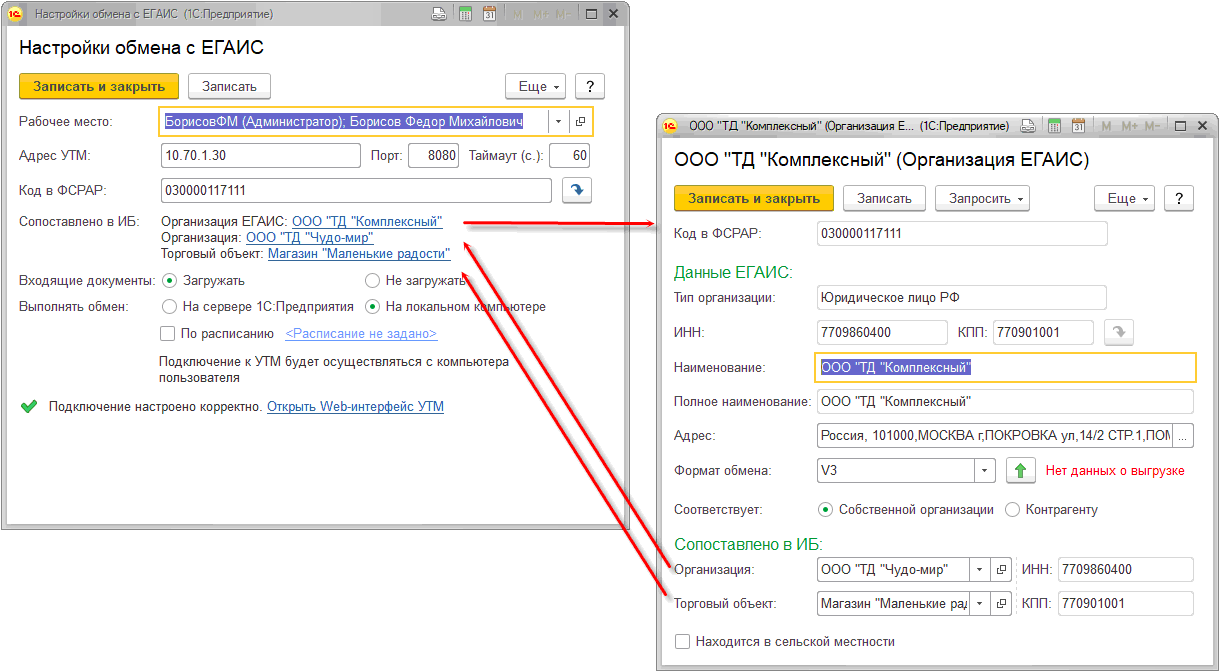This screenshot has height=671, width=1220.
Task: Open calendar icon in Настройки обмена title bar
Action: (x=490, y=15)
